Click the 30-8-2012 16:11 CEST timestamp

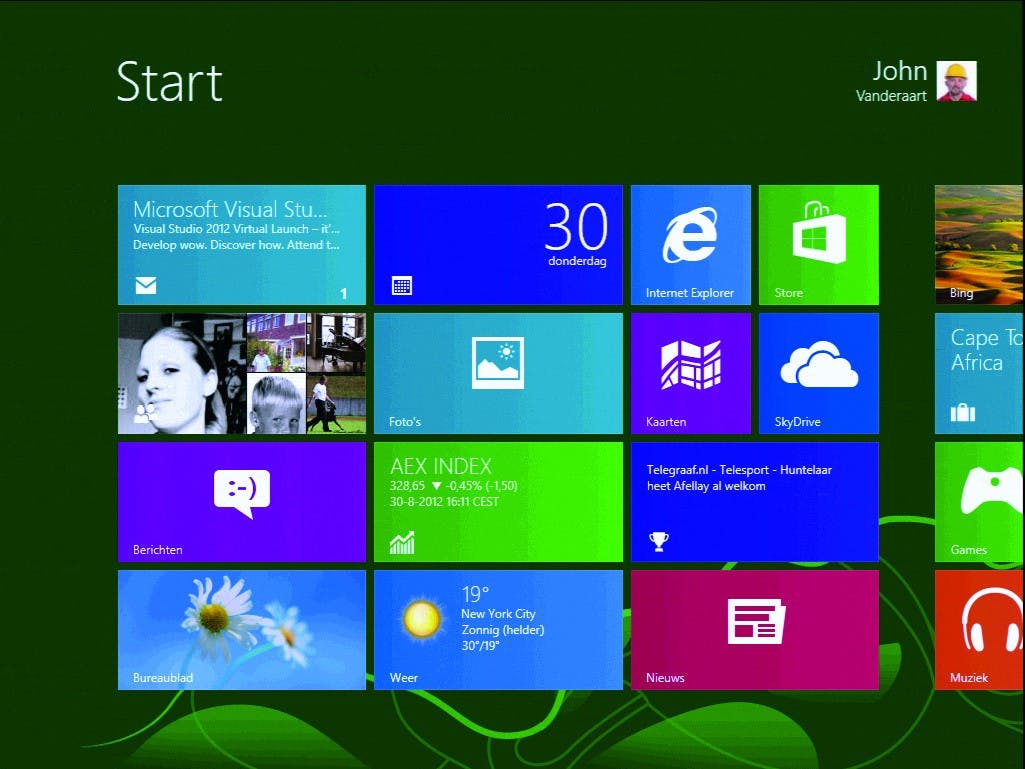(444, 502)
